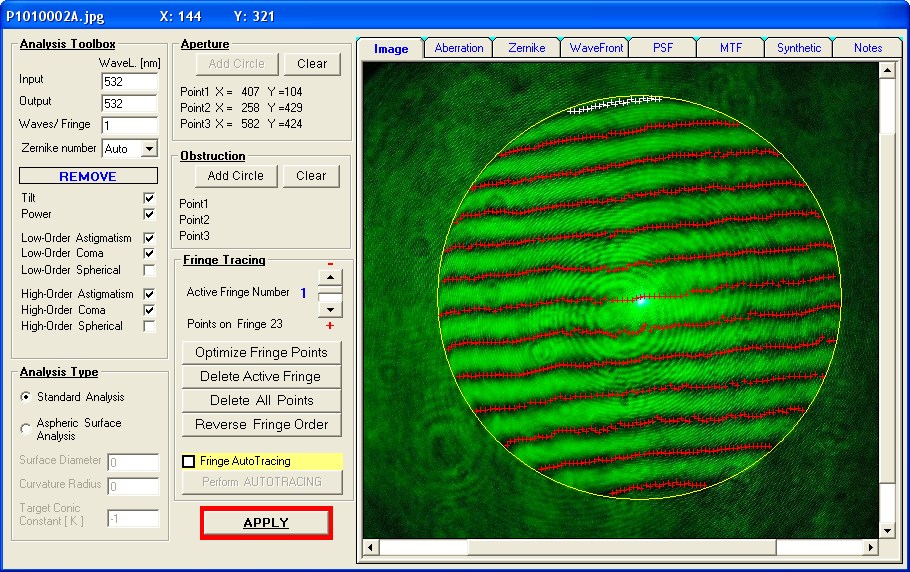Toggle the Power removal checkbox

click(x=149, y=214)
